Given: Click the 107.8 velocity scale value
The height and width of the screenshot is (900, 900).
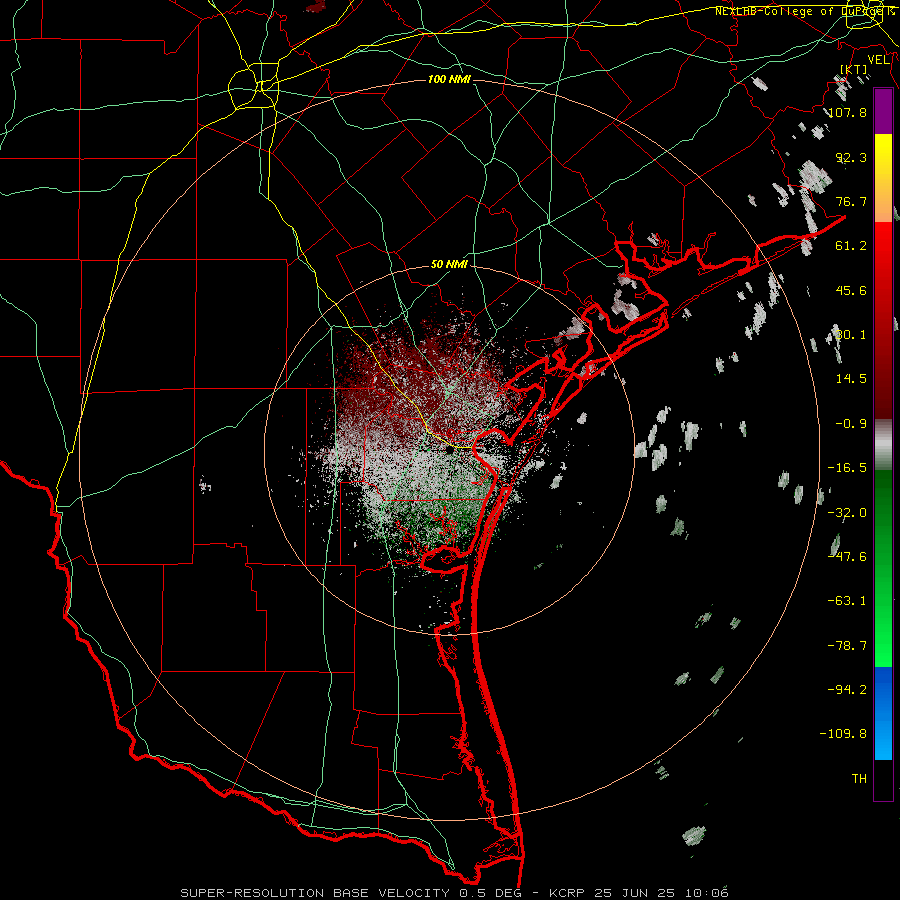Looking at the screenshot, I should [x=848, y=112].
